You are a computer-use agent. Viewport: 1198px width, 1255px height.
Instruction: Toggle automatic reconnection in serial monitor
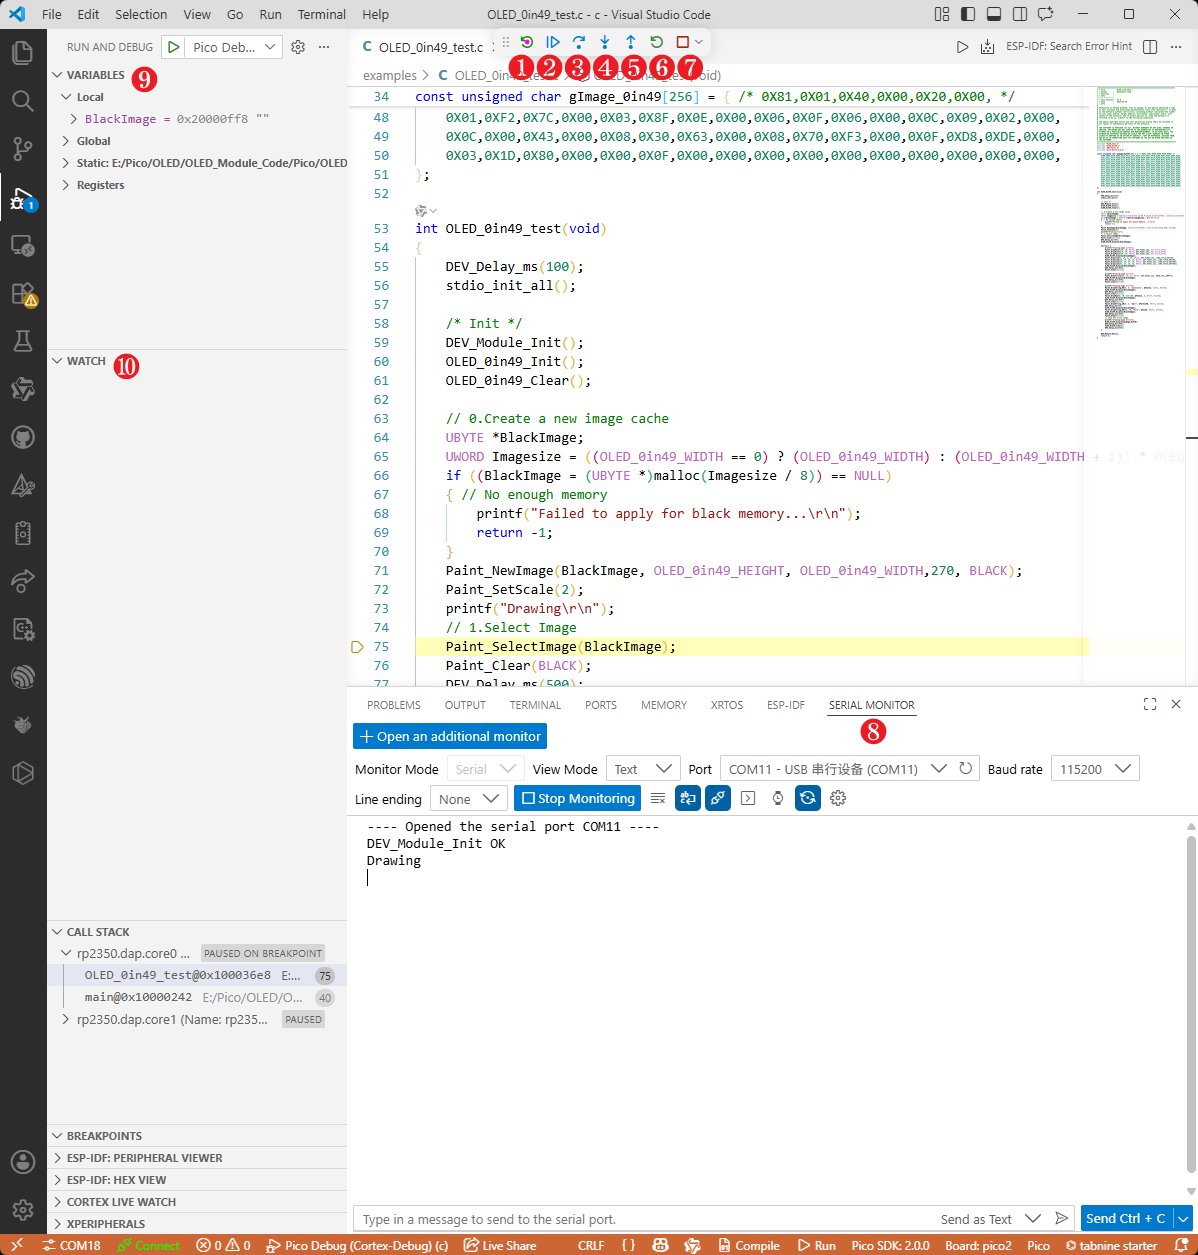click(808, 798)
